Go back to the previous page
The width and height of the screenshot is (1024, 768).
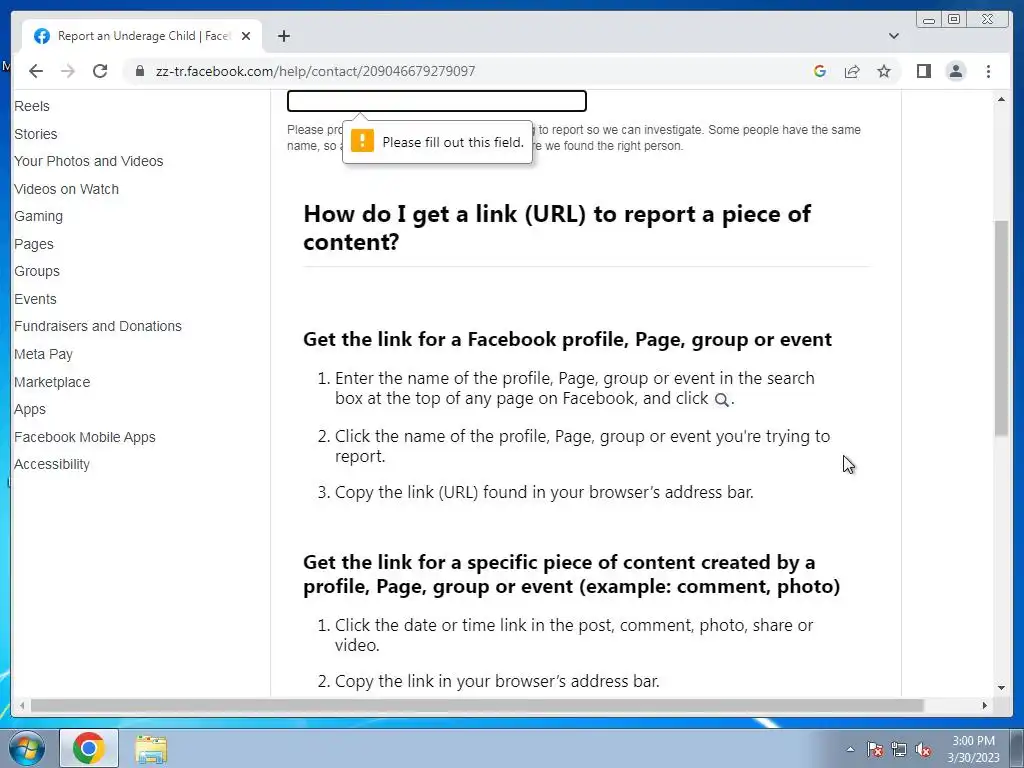[x=36, y=71]
